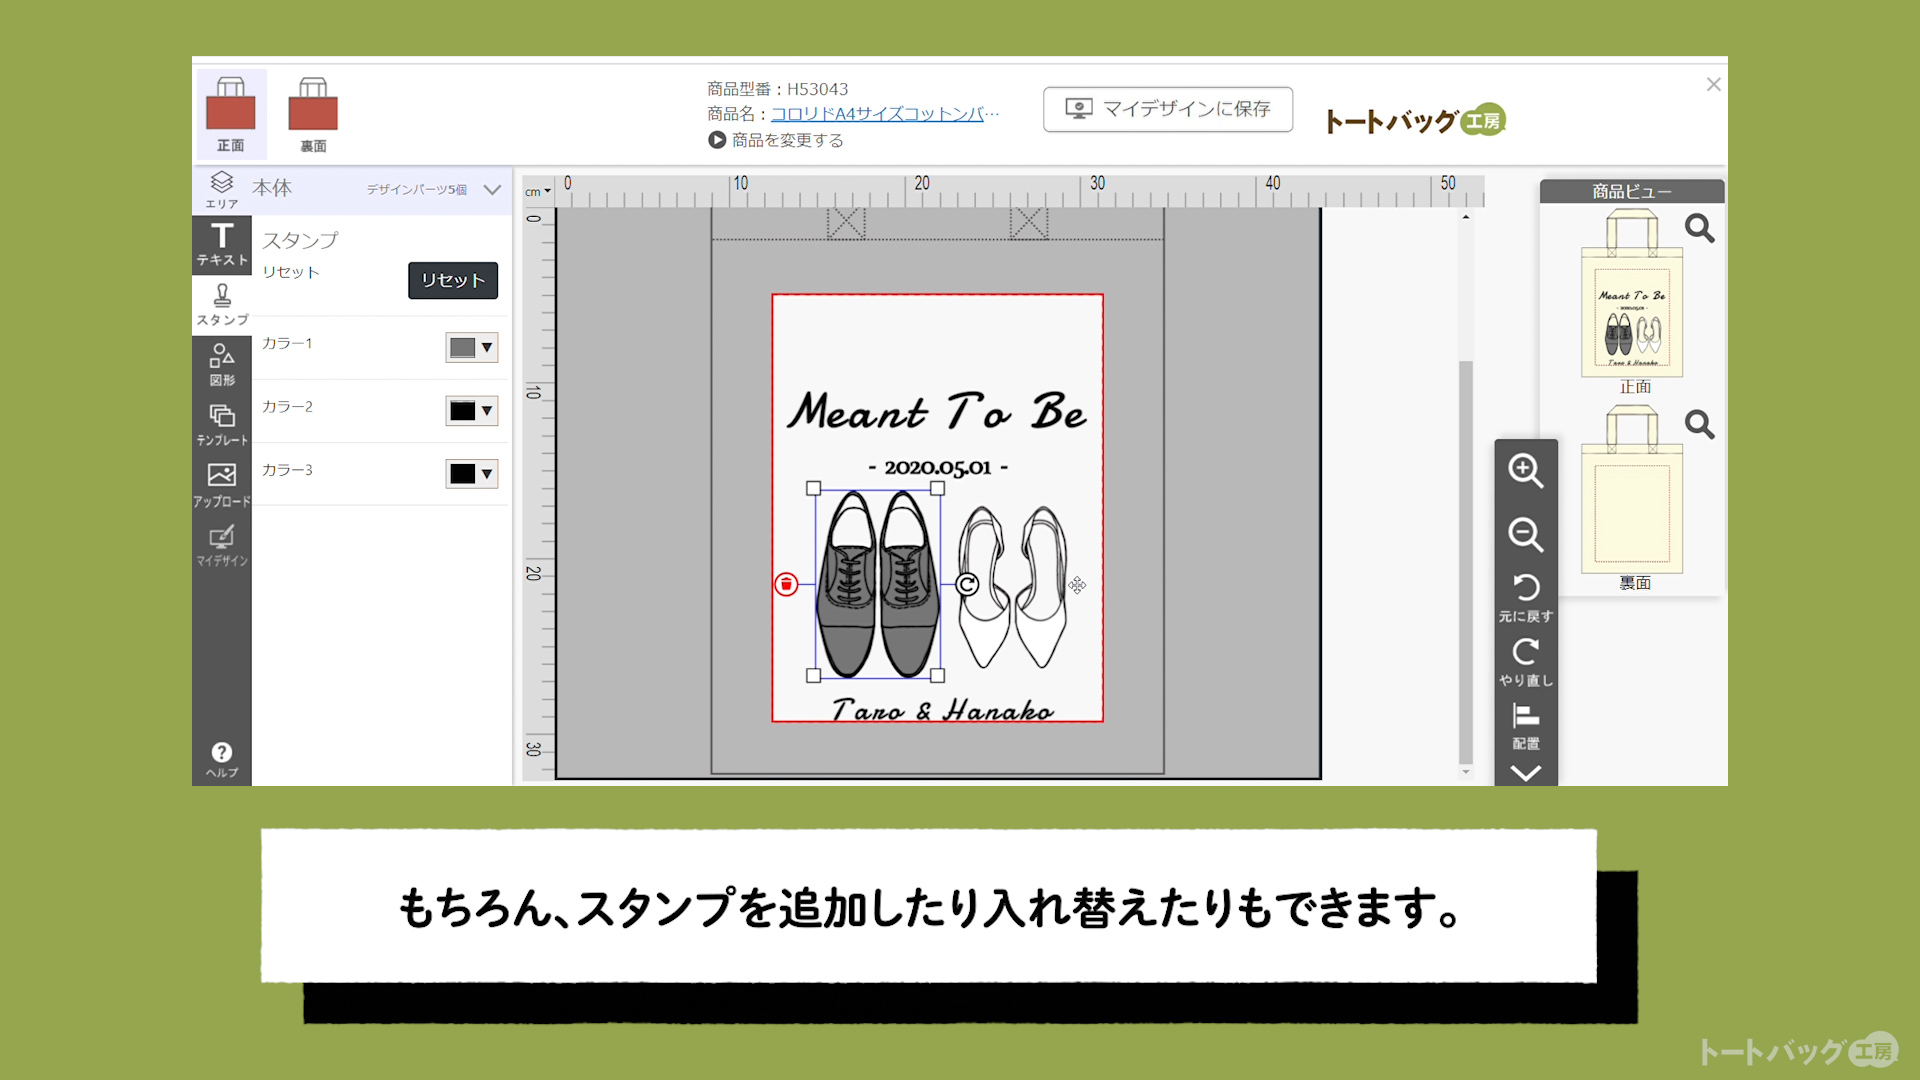
Task: Click the 元に戻す undo icon
Action: 1526,597
